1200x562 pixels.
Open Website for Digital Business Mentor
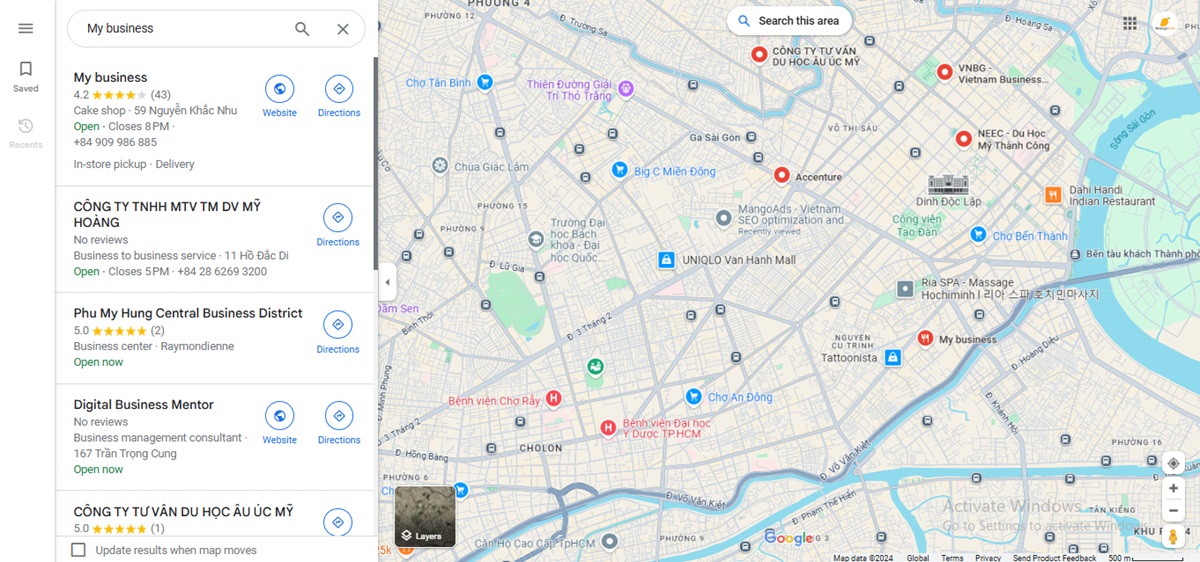point(279,424)
